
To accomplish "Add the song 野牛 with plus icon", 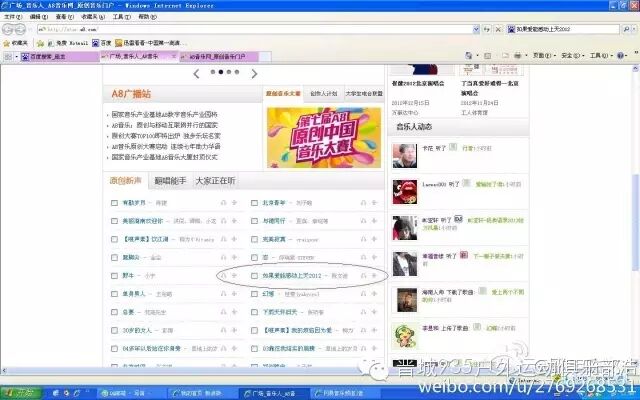I will (x=234, y=276).
